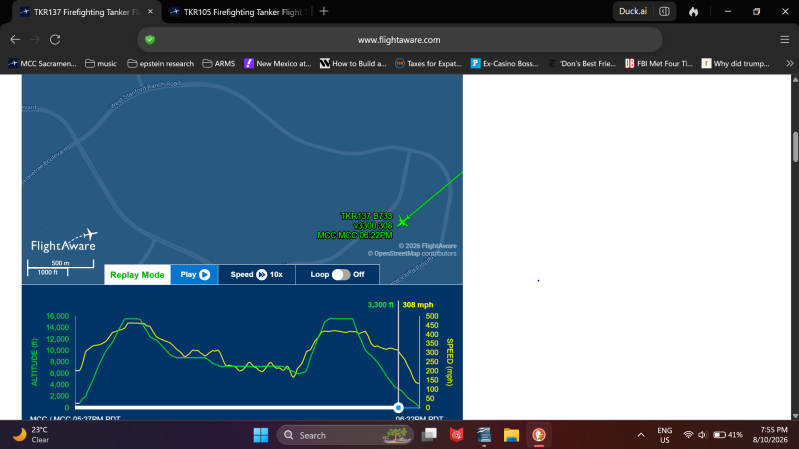The height and width of the screenshot is (449, 799).
Task: Open the epstein research bookmarks folder
Action: point(161,63)
